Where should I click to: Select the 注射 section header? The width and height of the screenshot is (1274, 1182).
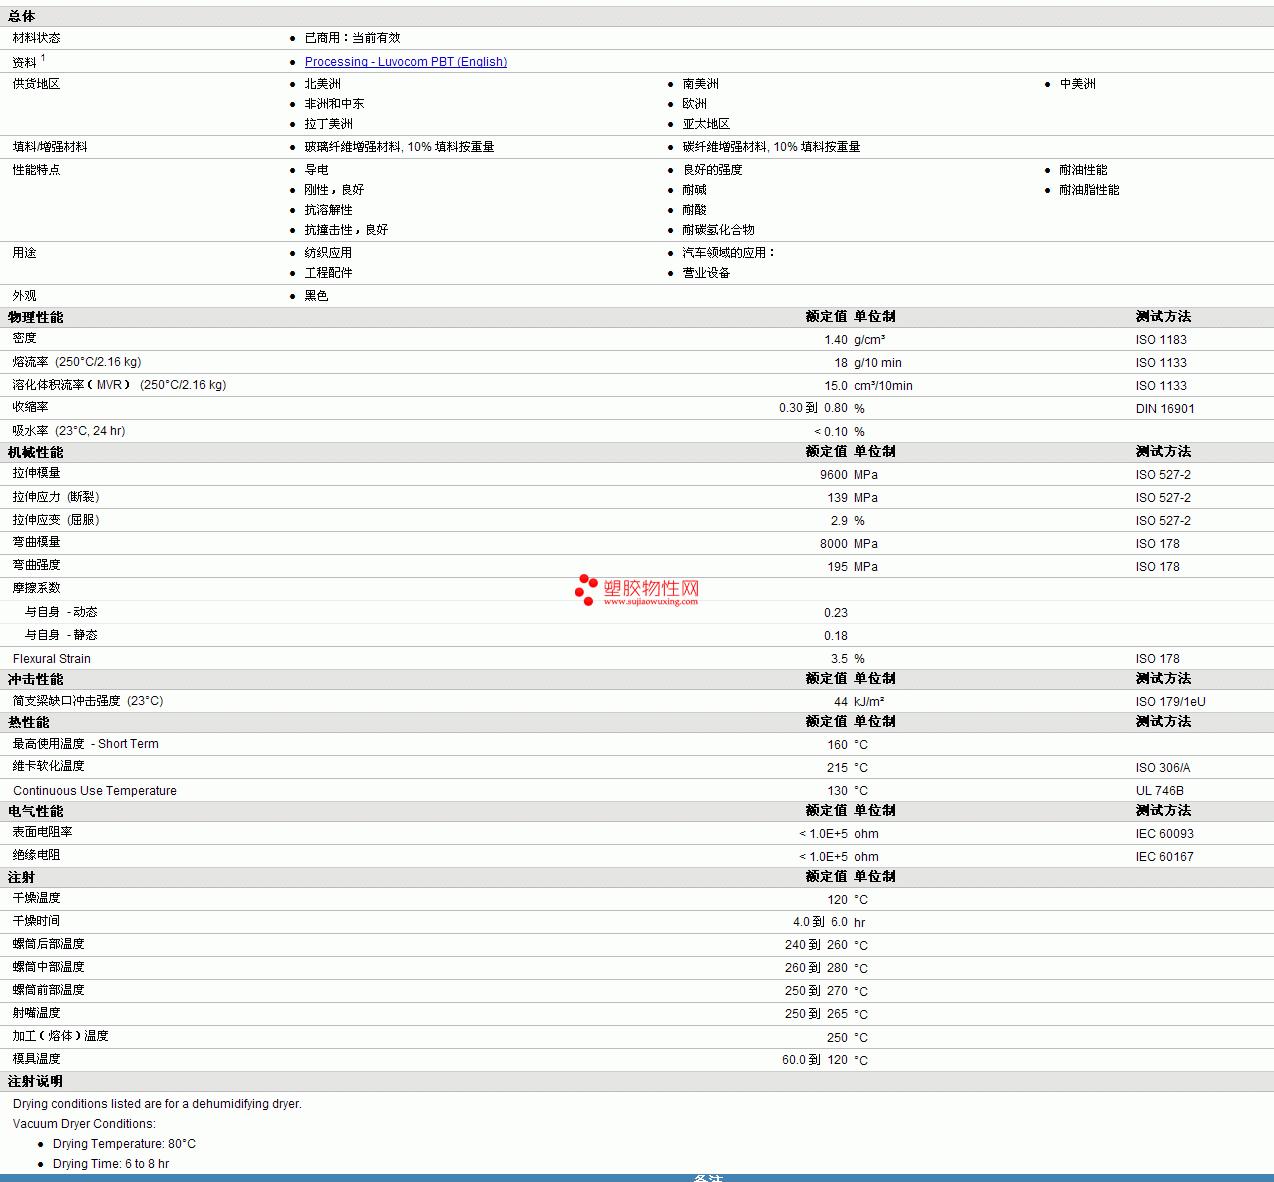pyautogui.click(x=21, y=877)
